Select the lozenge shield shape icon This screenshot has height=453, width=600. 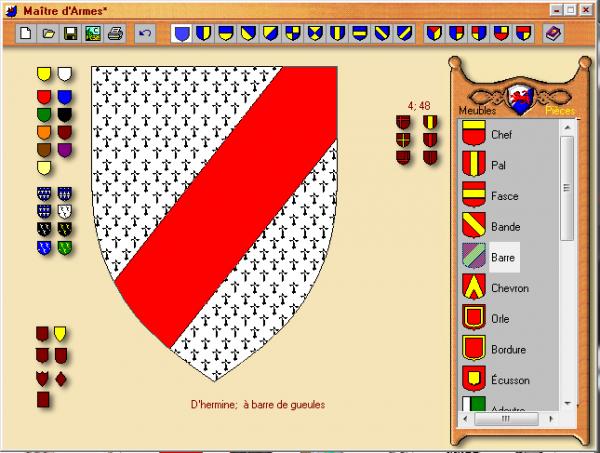[x=61, y=379]
